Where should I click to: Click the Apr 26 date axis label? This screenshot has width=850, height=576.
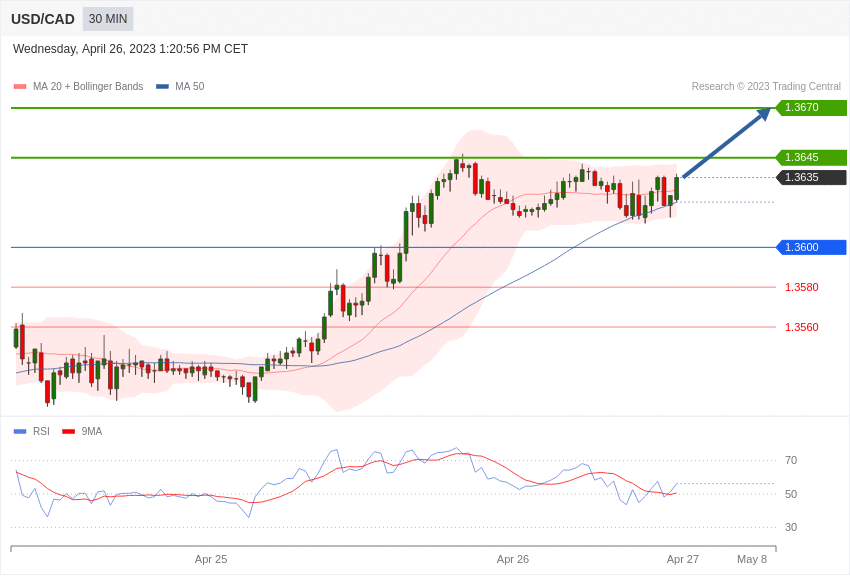pyautogui.click(x=513, y=559)
